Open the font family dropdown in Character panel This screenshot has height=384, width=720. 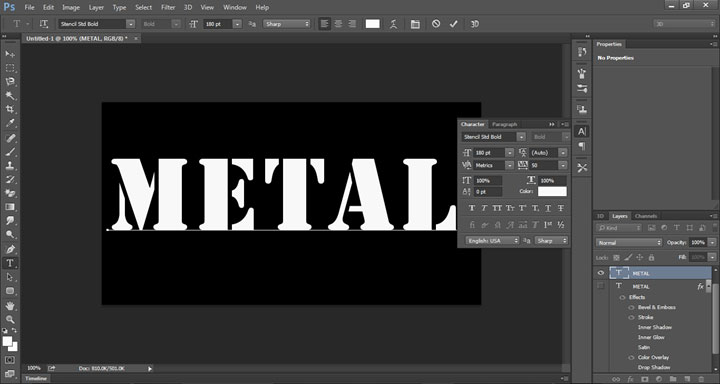(x=521, y=137)
